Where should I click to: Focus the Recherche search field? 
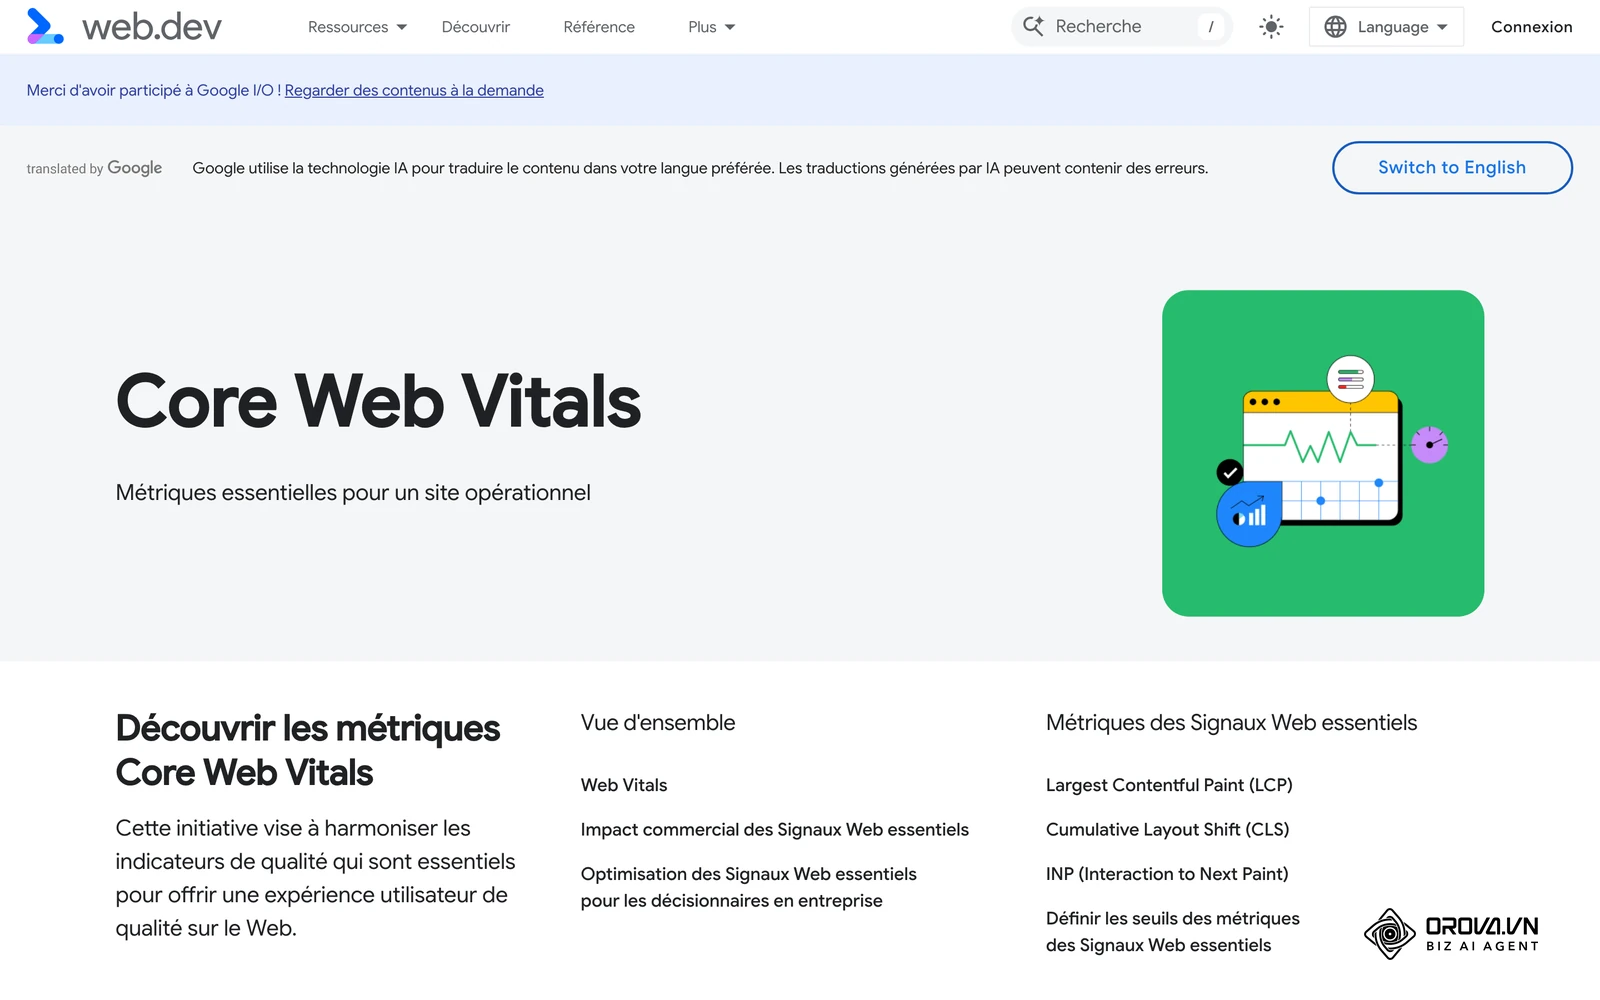(x=1122, y=26)
